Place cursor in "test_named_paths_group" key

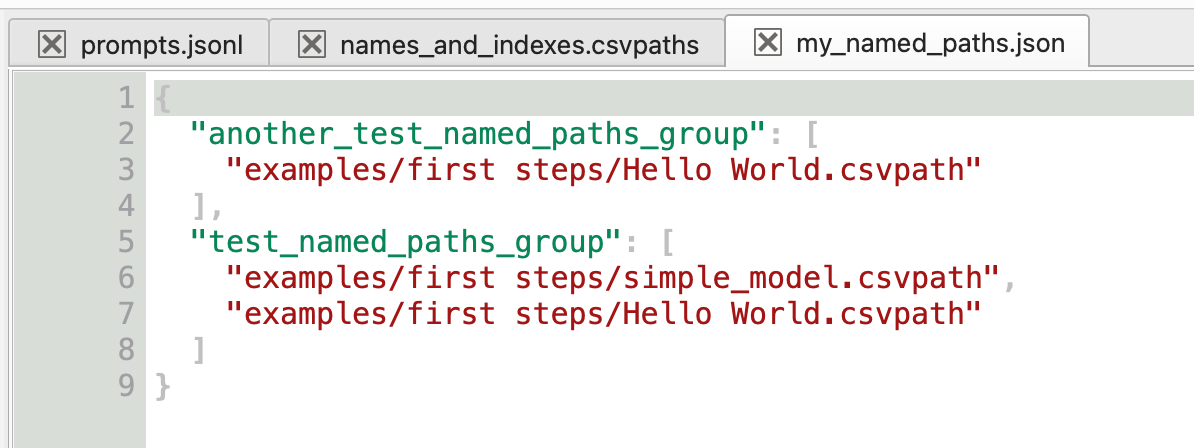(x=403, y=242)
